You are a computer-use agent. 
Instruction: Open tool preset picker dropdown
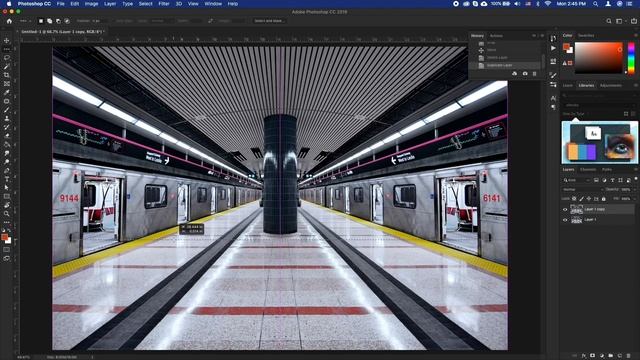tap(24, 21)
